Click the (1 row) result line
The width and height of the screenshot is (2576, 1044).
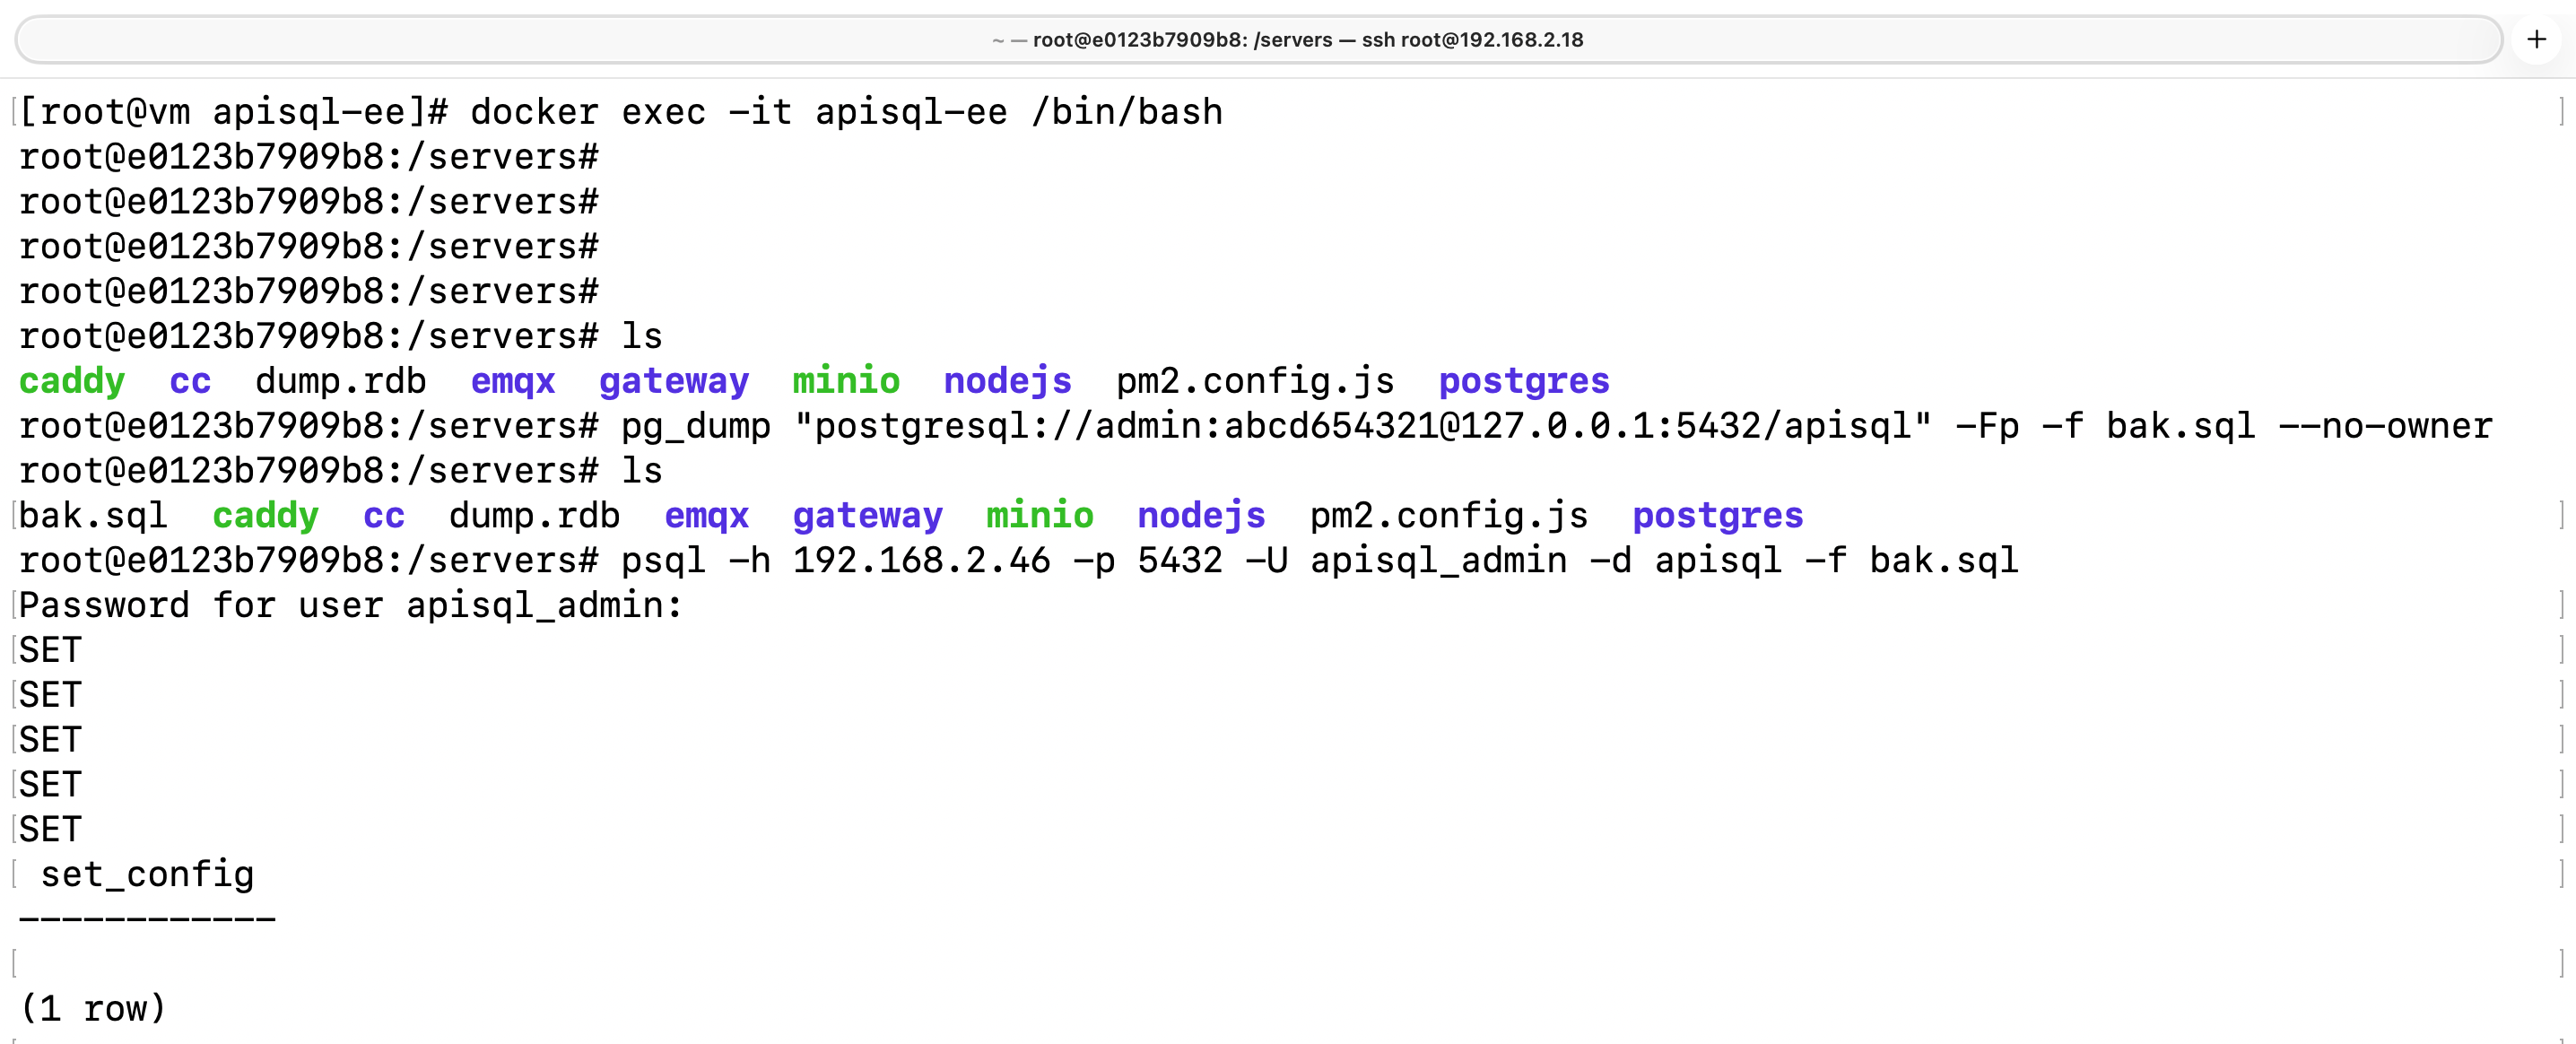[x=93, y=1009]
